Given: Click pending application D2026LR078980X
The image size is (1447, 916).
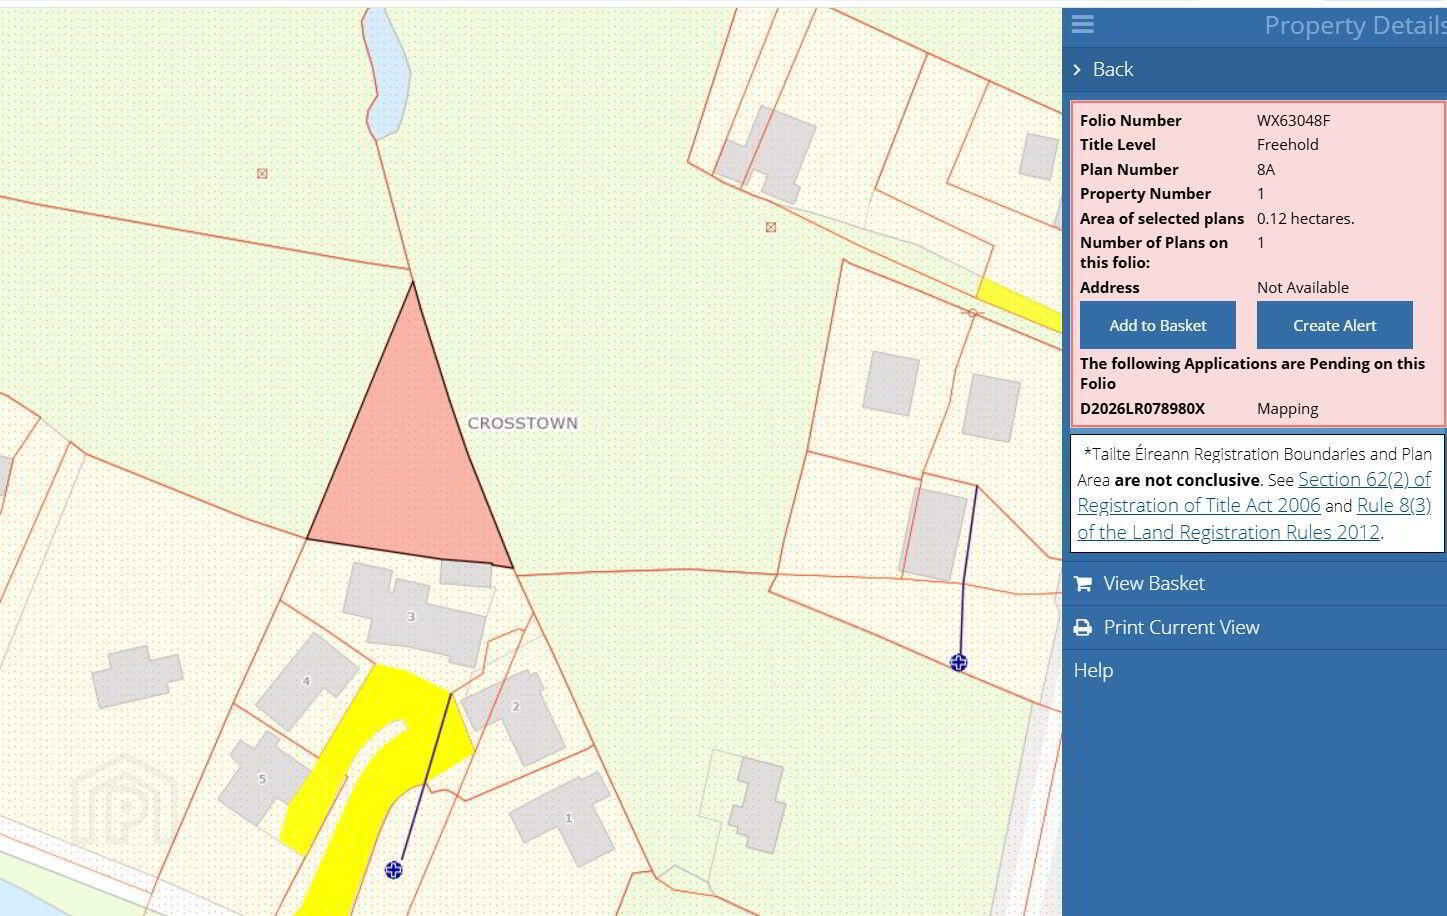Looking at the screenshot, I should click(1142, 409).
